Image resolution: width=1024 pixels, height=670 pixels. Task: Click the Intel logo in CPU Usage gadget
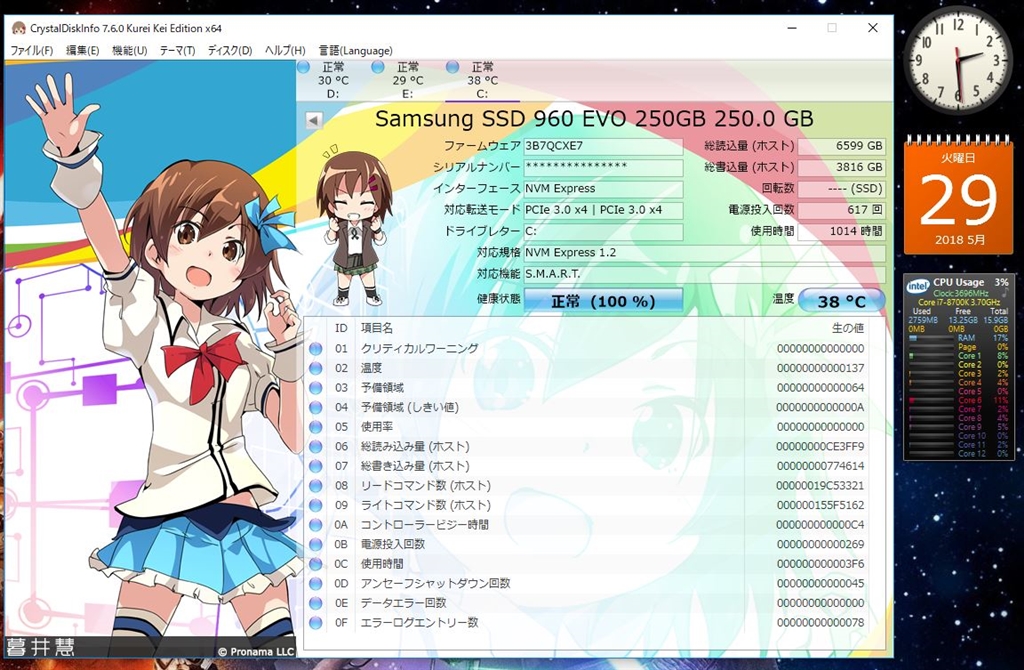(x=918, y=285)
